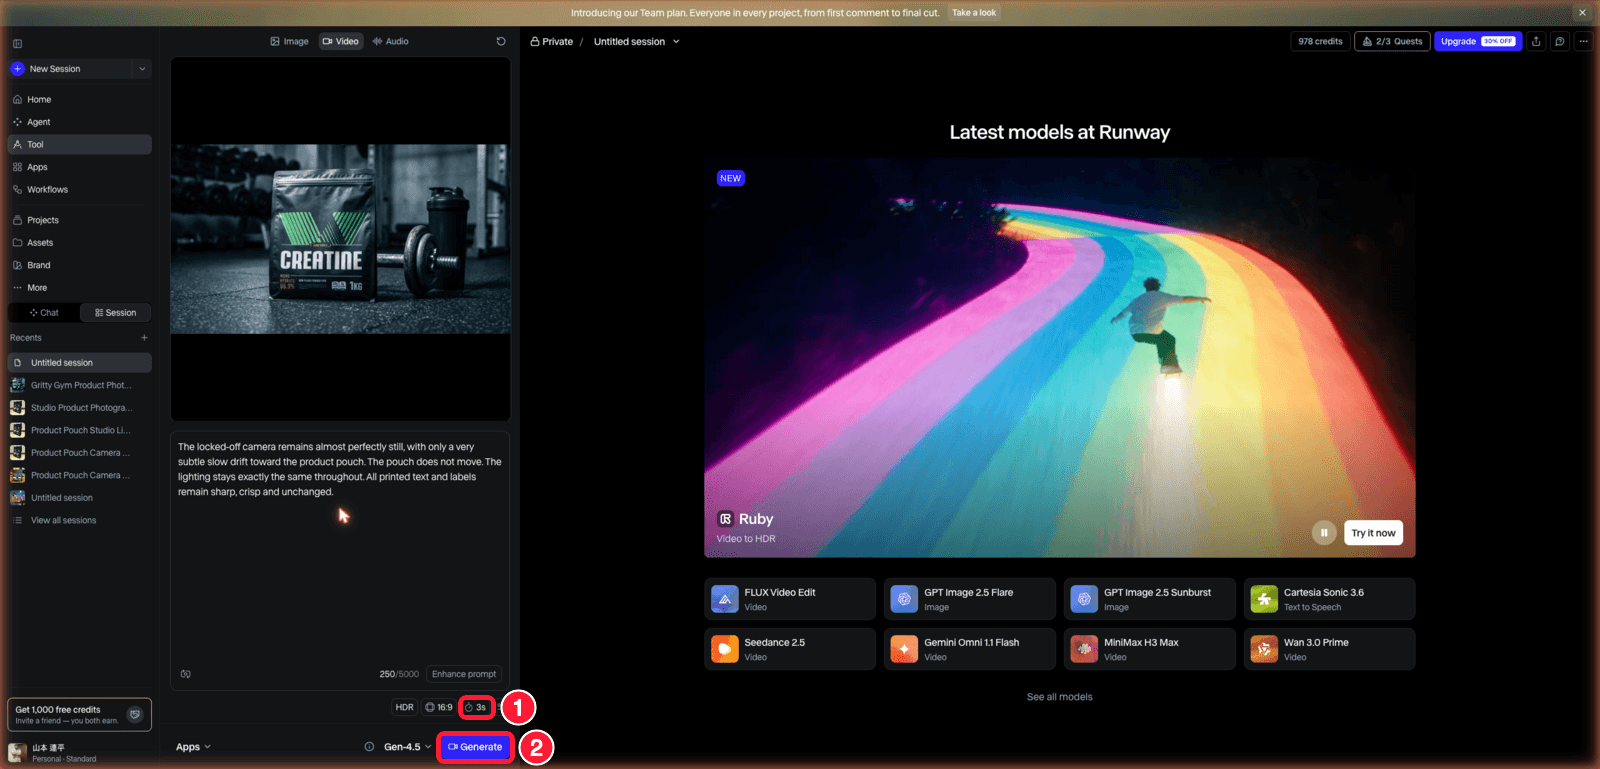Screen dimensions: 1600x769
Task: Open the share/export icon in top bar
Action: click(x=1536, y=41)
